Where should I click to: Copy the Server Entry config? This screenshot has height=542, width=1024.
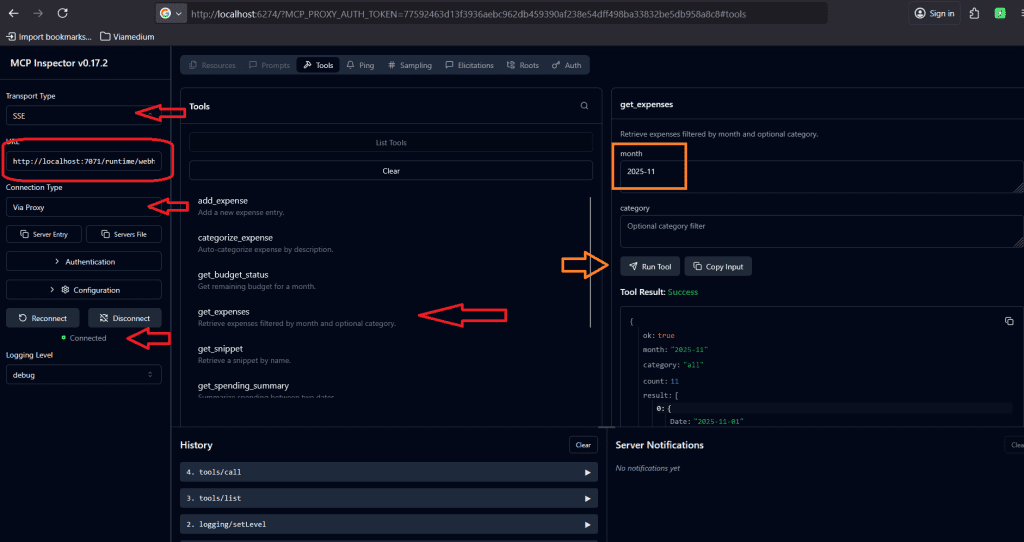43,234
